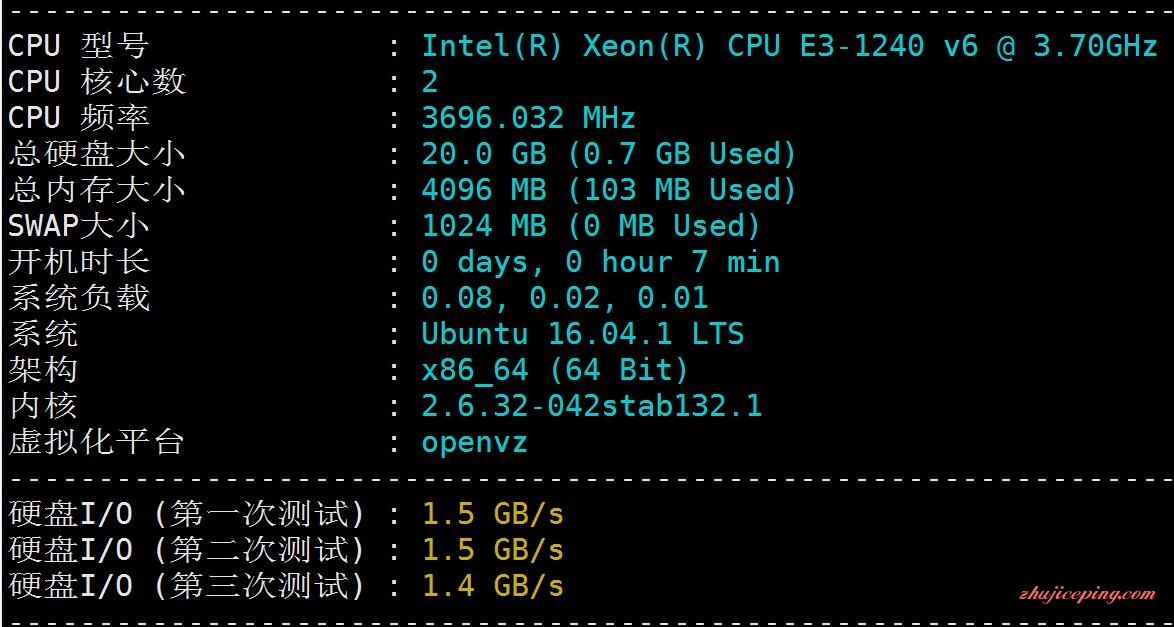Click the zhujiceping.com watermark
Image resolution: width=1174 pixels, height=627 pixels.
[1088, 595]
